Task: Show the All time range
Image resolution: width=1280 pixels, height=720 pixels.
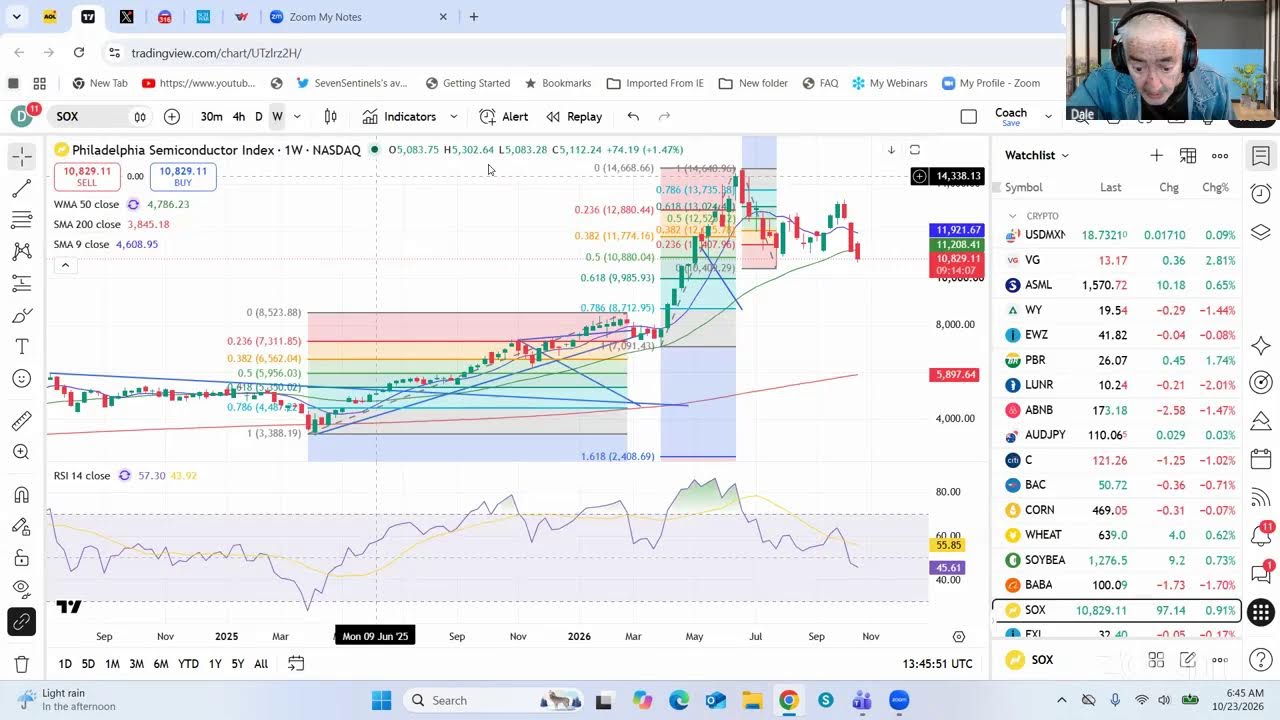Action: (261, 664)
